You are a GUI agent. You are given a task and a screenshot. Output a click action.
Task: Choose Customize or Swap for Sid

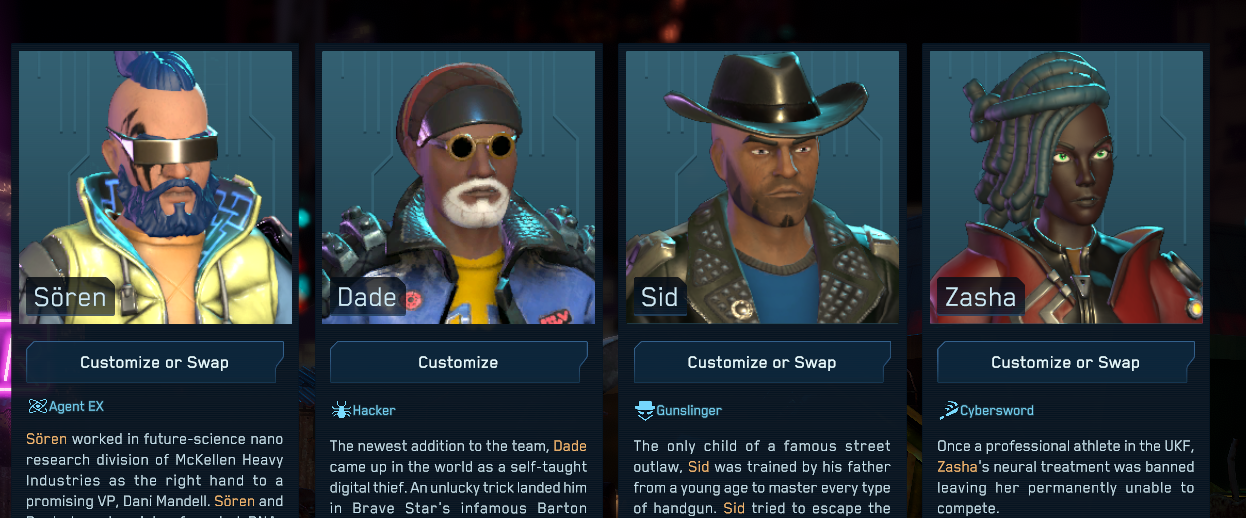(x=762, y=362)
